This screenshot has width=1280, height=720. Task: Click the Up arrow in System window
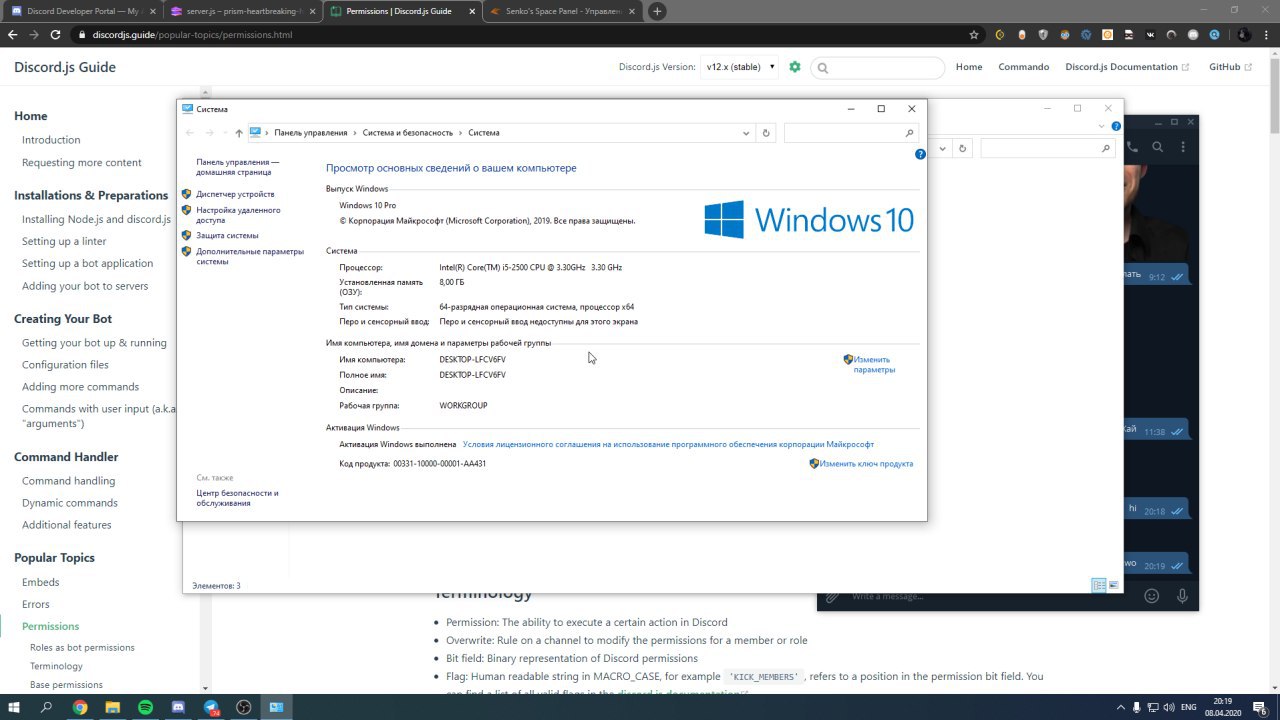[x=239, y=133]
